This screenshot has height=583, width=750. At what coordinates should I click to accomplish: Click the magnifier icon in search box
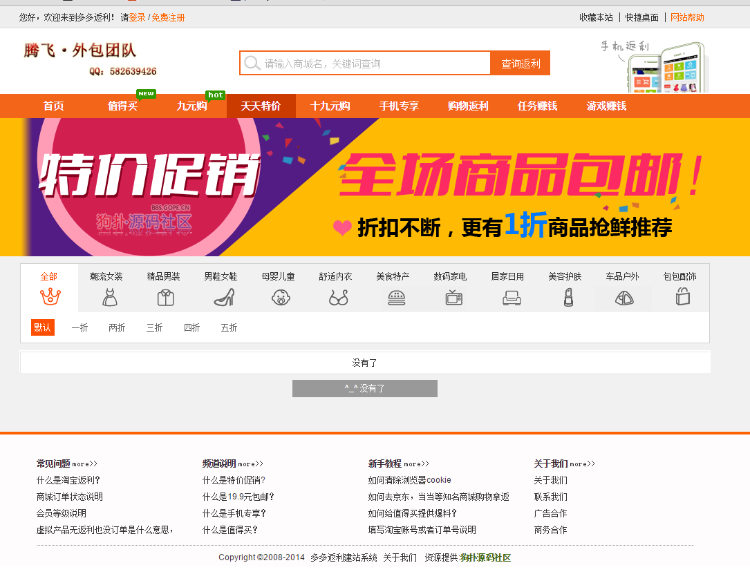(252, 63)
